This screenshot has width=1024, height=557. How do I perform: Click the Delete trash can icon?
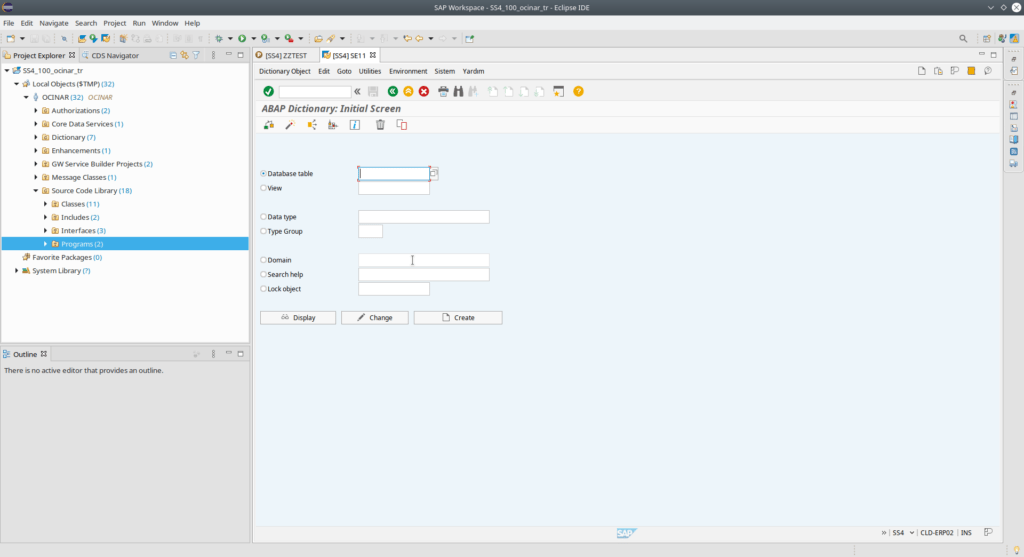coord(380,125)
